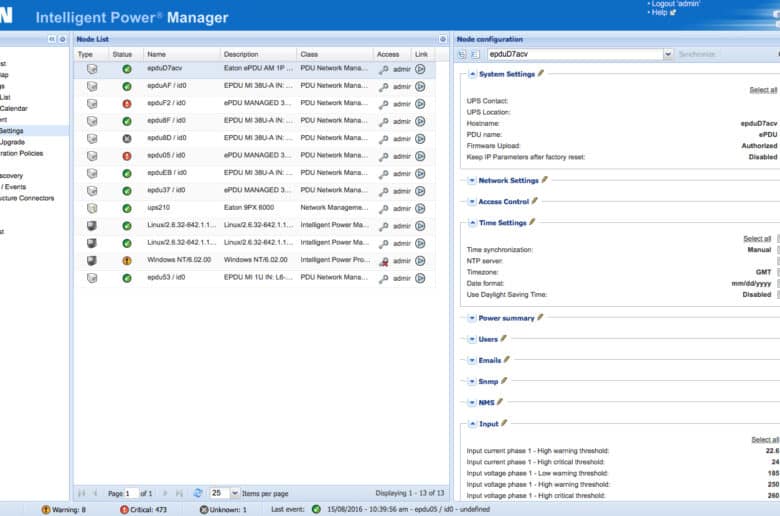Viewport: 780px width, 516px height.
Task: Expand the Network Settings section
Action: pos(472,181)
